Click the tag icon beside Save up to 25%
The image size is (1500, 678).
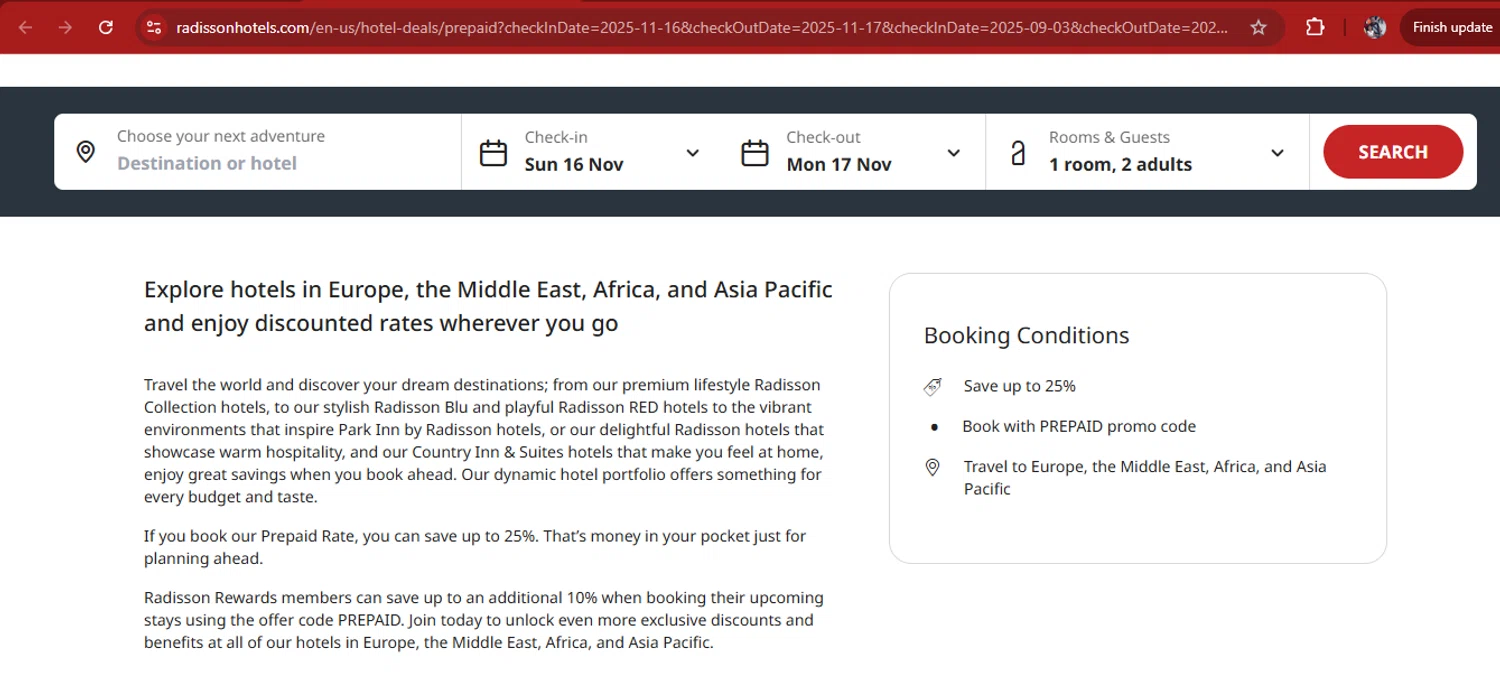point(932,386)
